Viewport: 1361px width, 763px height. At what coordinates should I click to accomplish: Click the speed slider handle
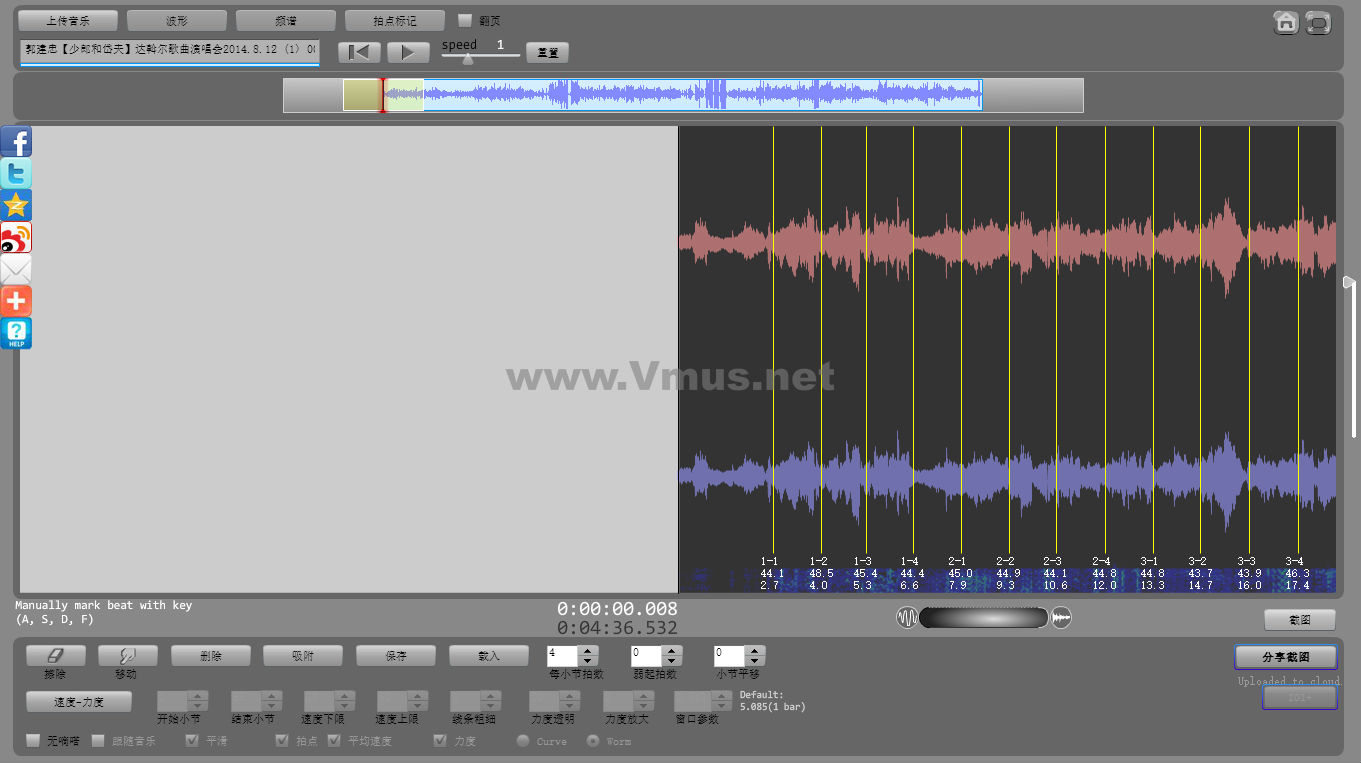point(467,58)
